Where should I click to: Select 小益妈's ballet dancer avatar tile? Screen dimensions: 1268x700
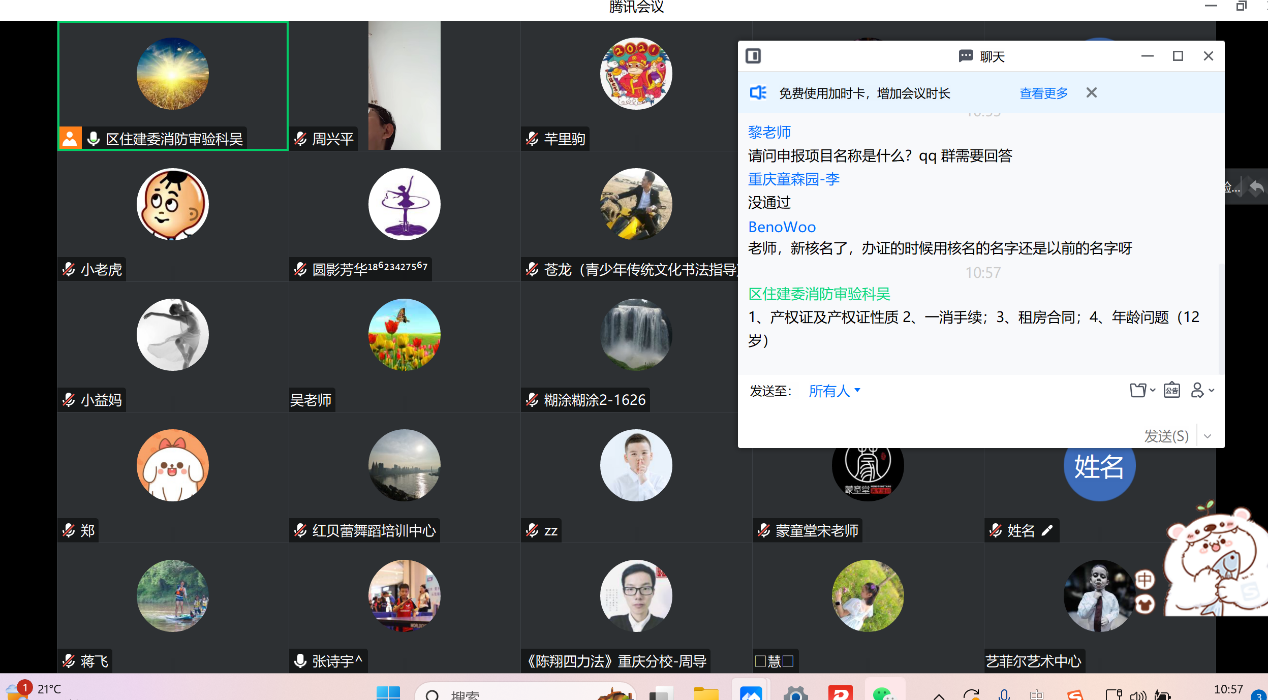172,334
